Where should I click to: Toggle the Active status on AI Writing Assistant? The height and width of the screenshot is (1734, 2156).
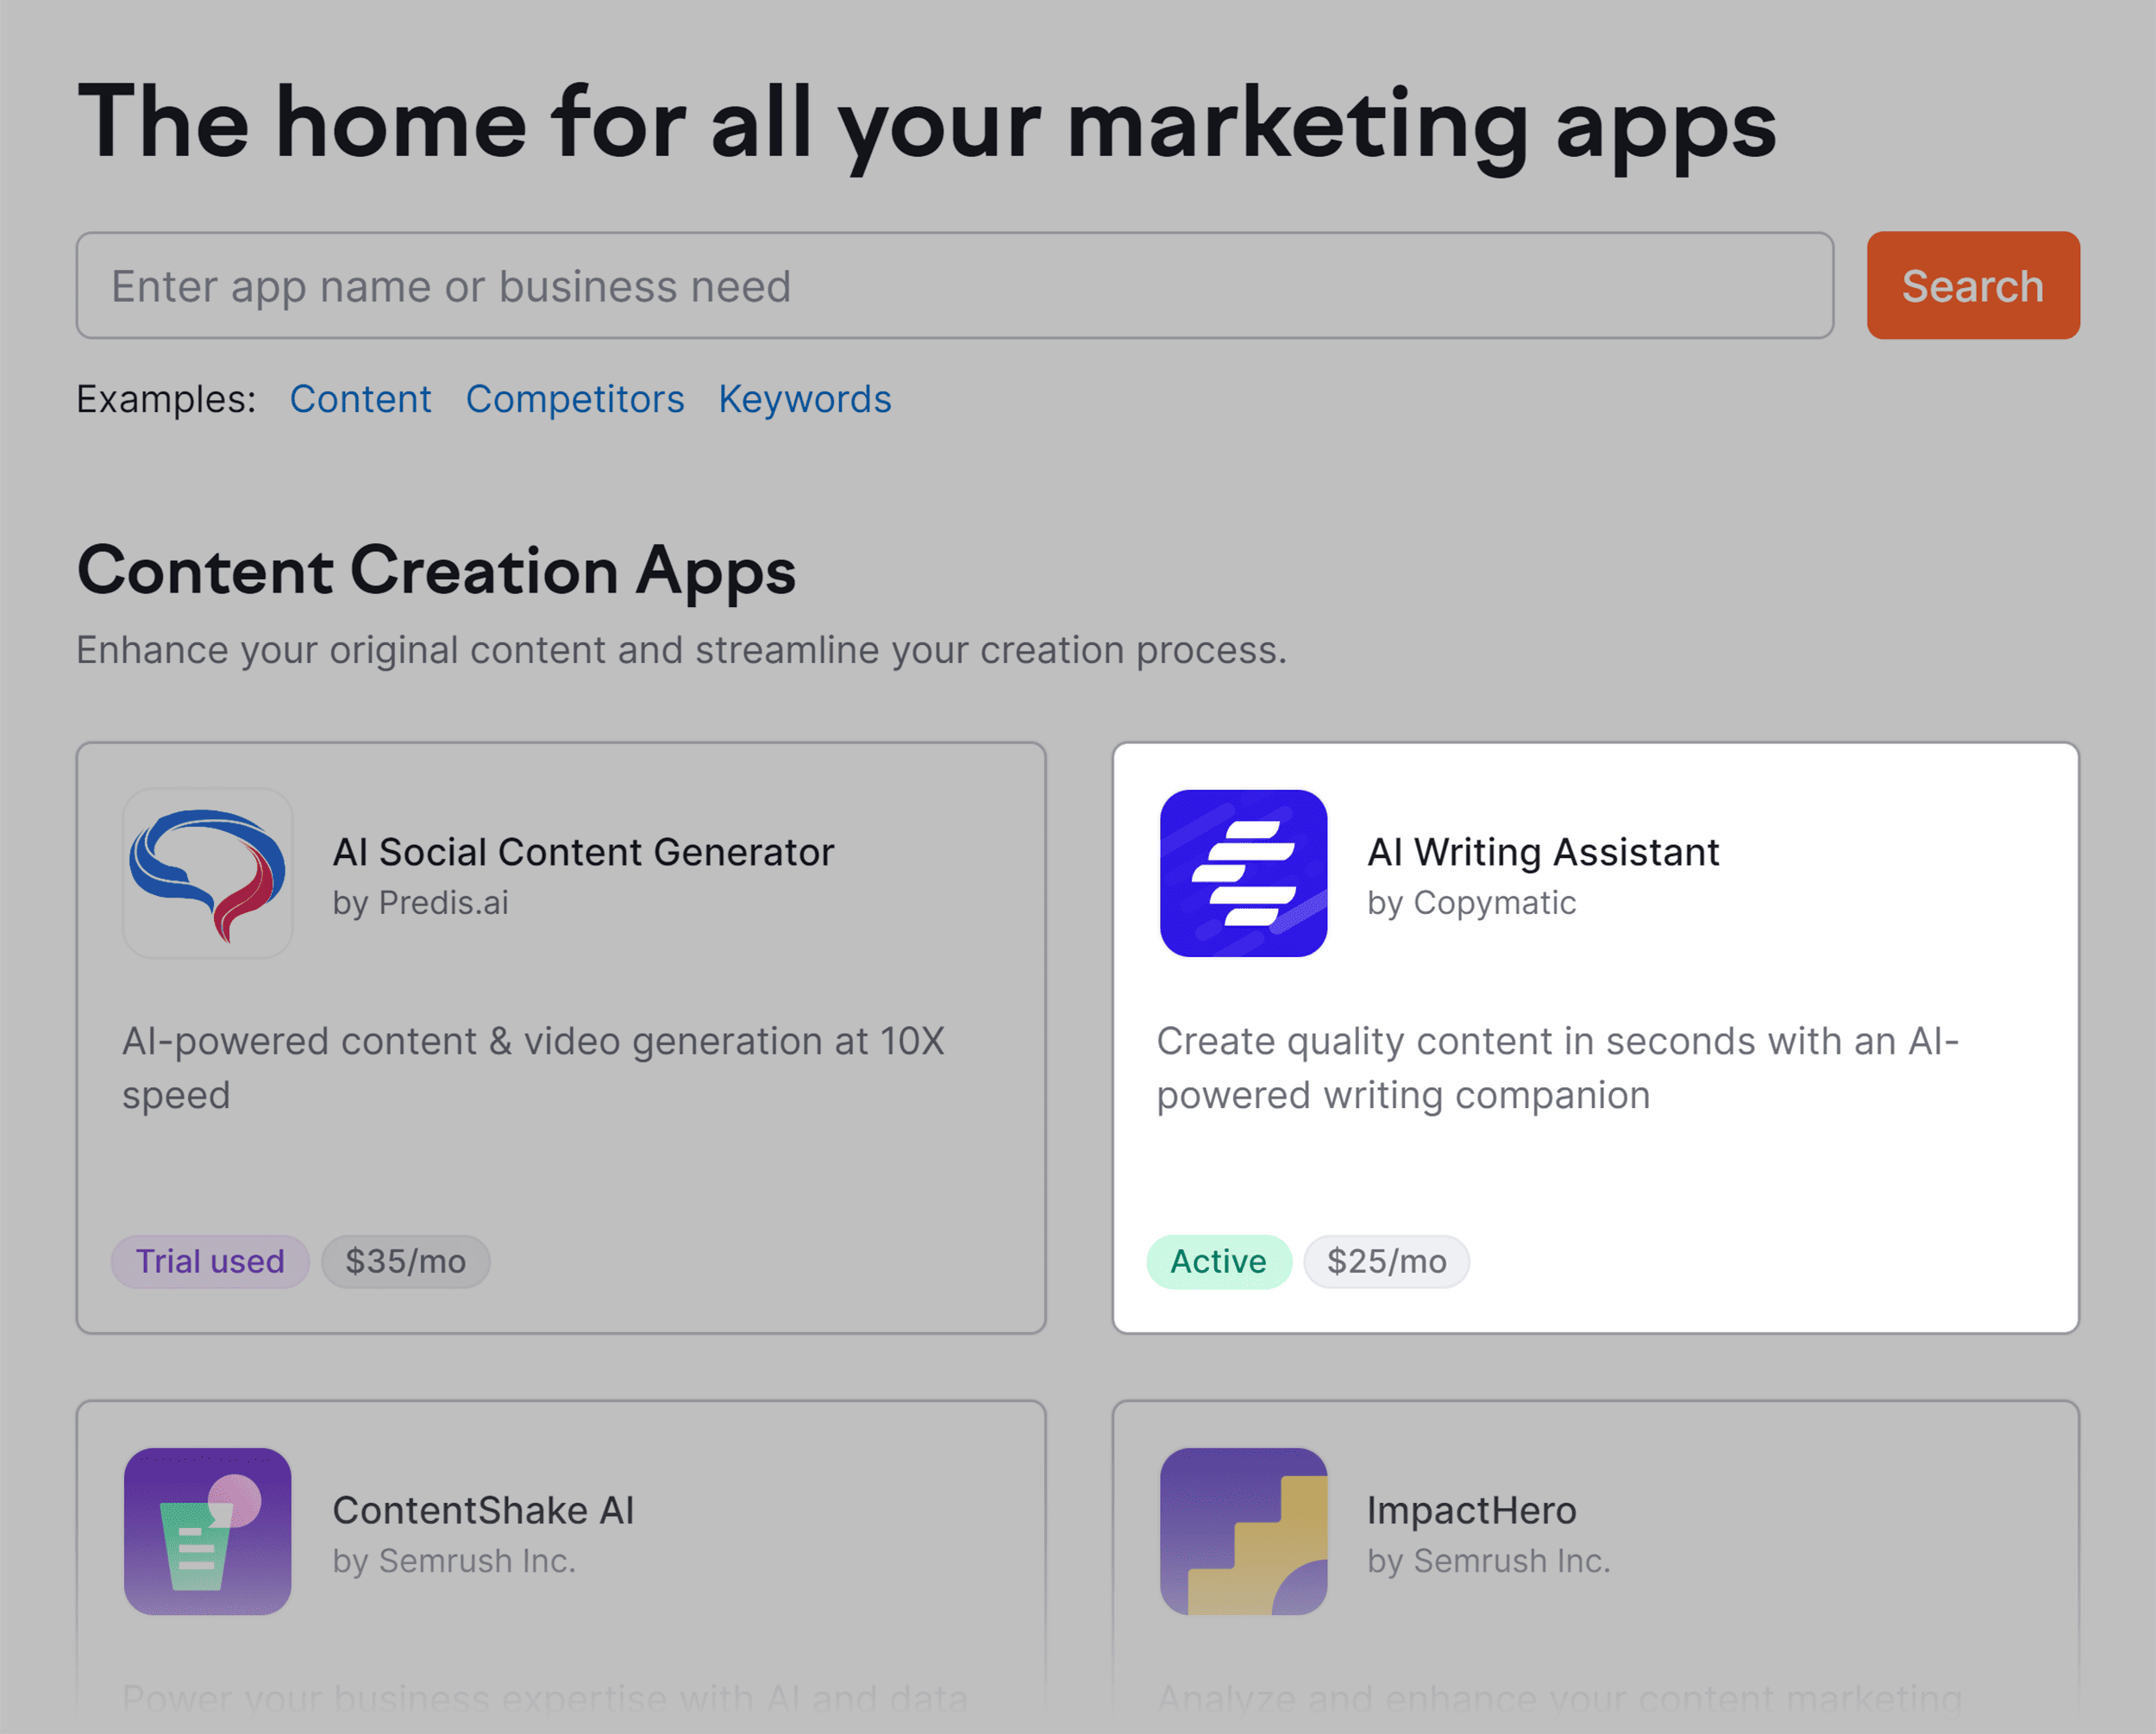point(1216,1260)
